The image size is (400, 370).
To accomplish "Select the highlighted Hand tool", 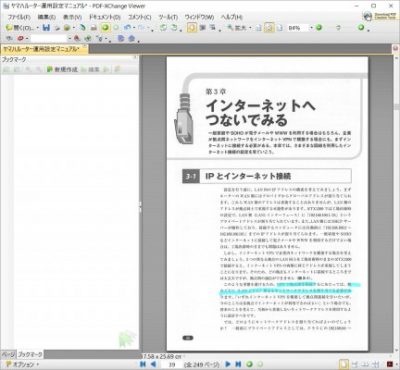I will pyautogui.click(x=191, y=28).
